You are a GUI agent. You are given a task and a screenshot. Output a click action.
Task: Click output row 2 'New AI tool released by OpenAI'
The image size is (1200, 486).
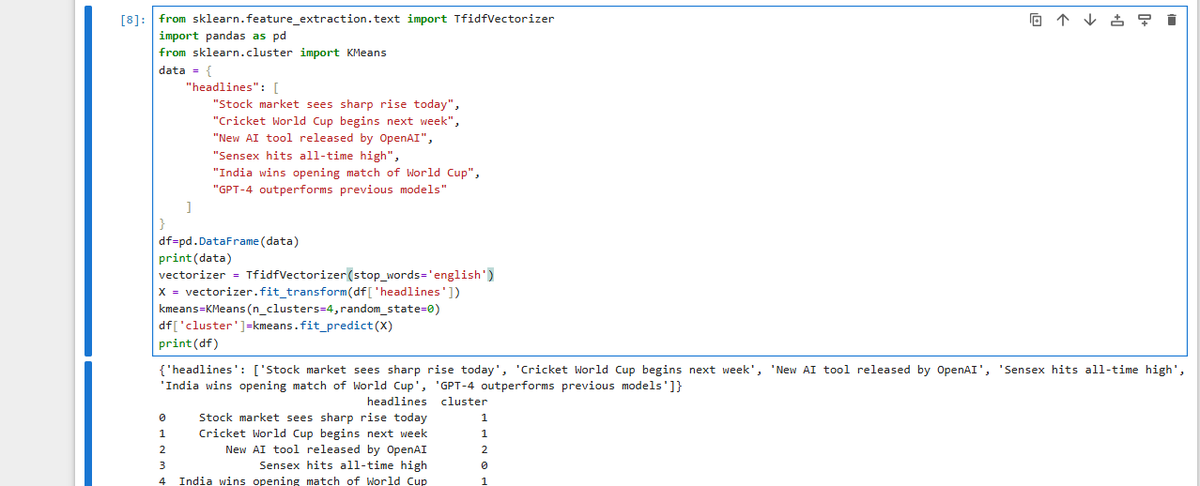tap(326, 449)
